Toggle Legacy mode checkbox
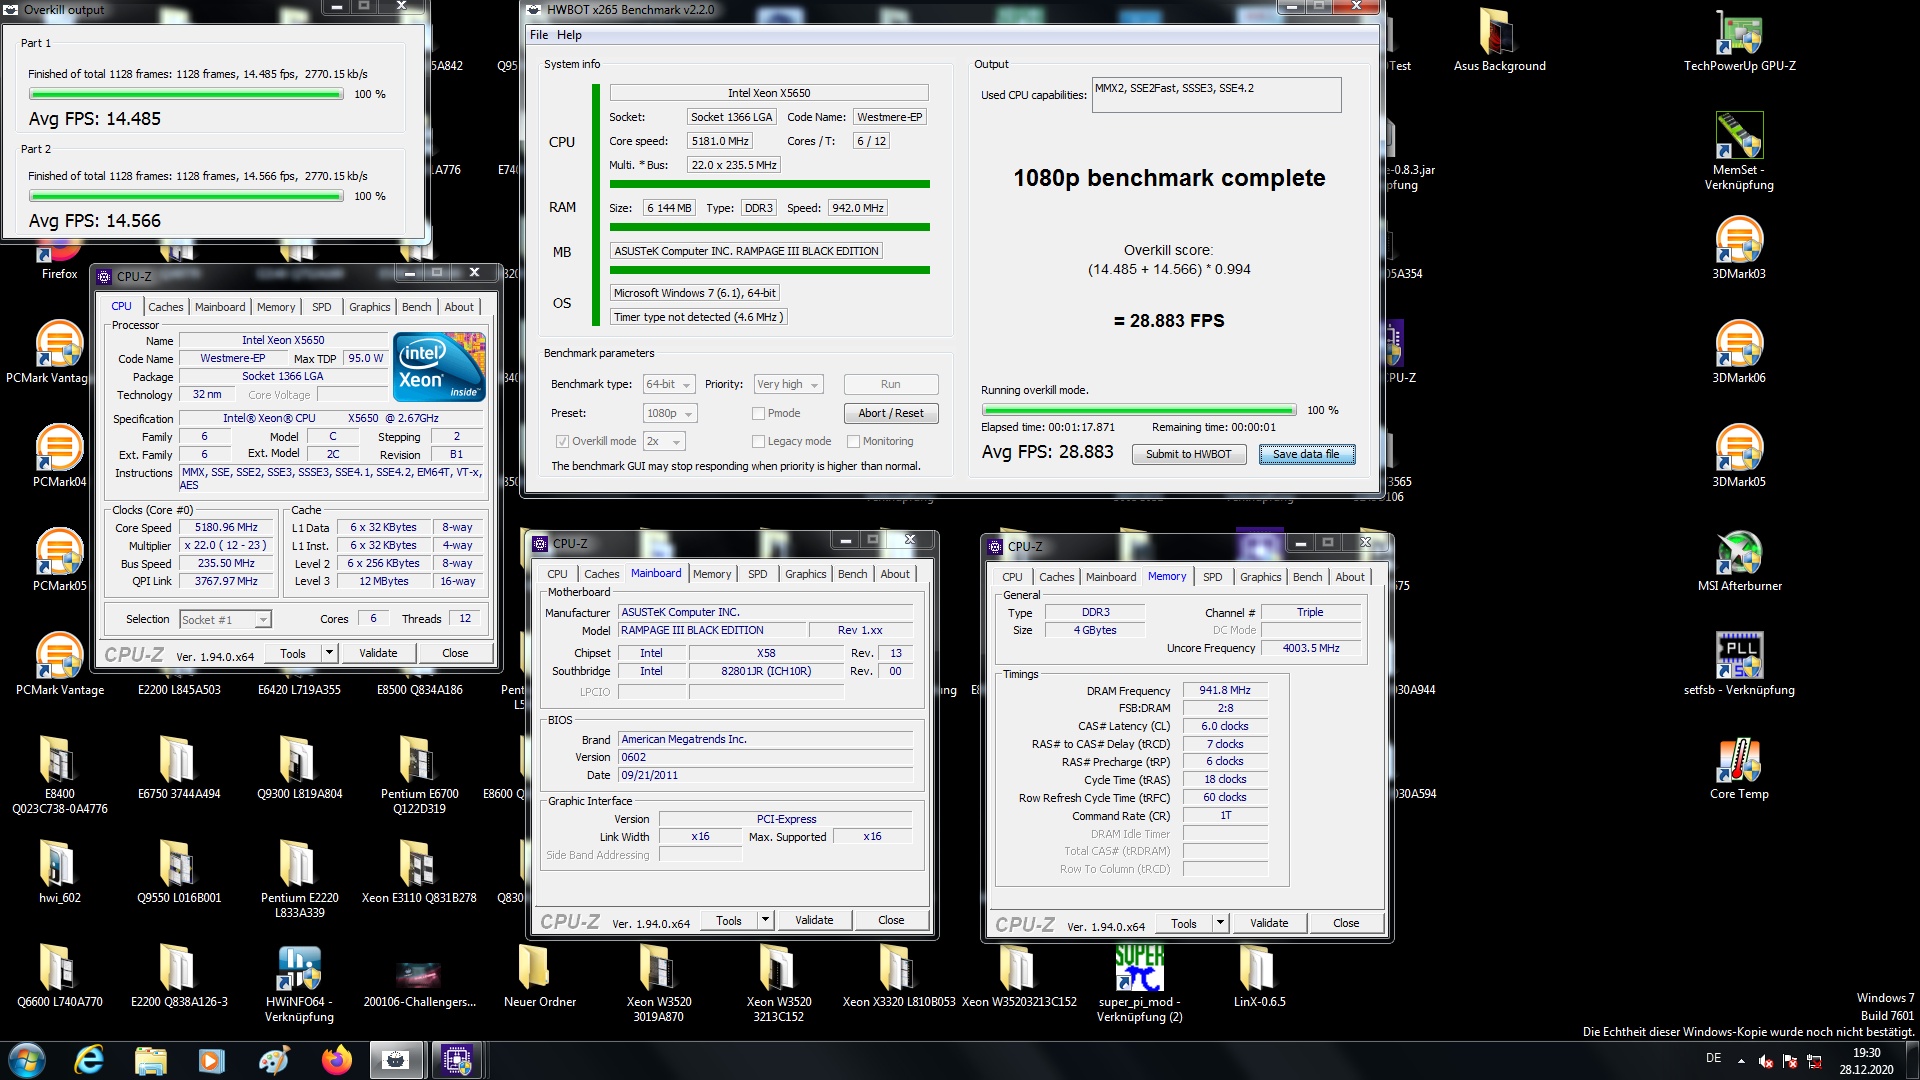The image size is (1920, 1080). point(758,441)
